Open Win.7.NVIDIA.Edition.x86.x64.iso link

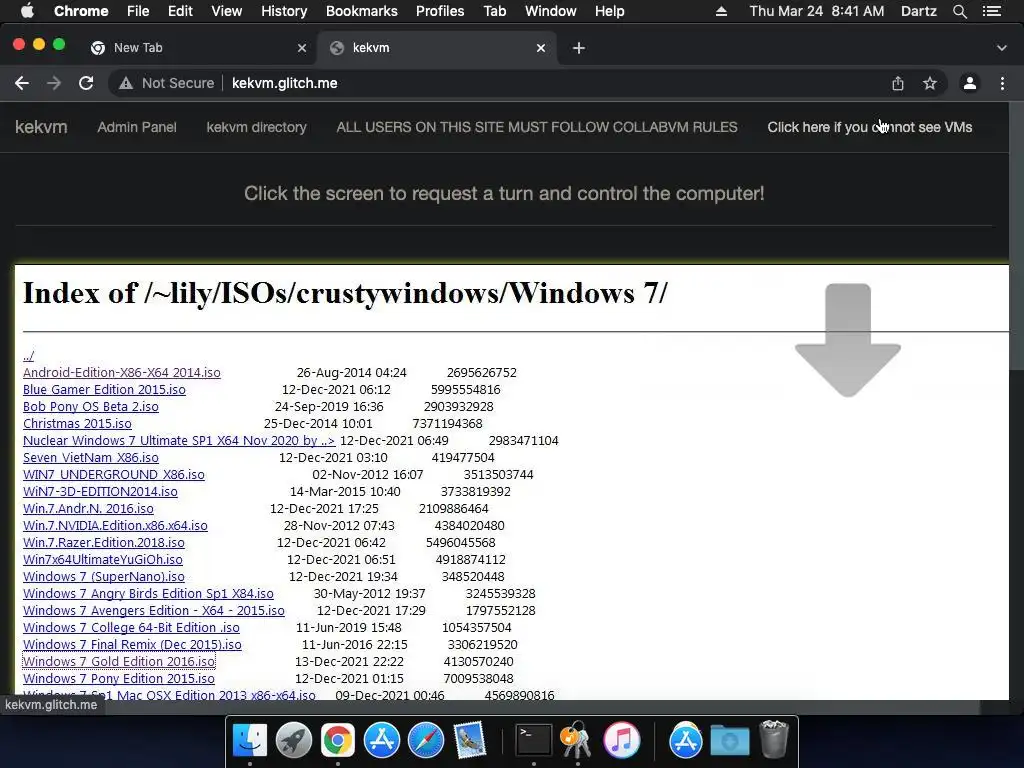coord(115,525)
